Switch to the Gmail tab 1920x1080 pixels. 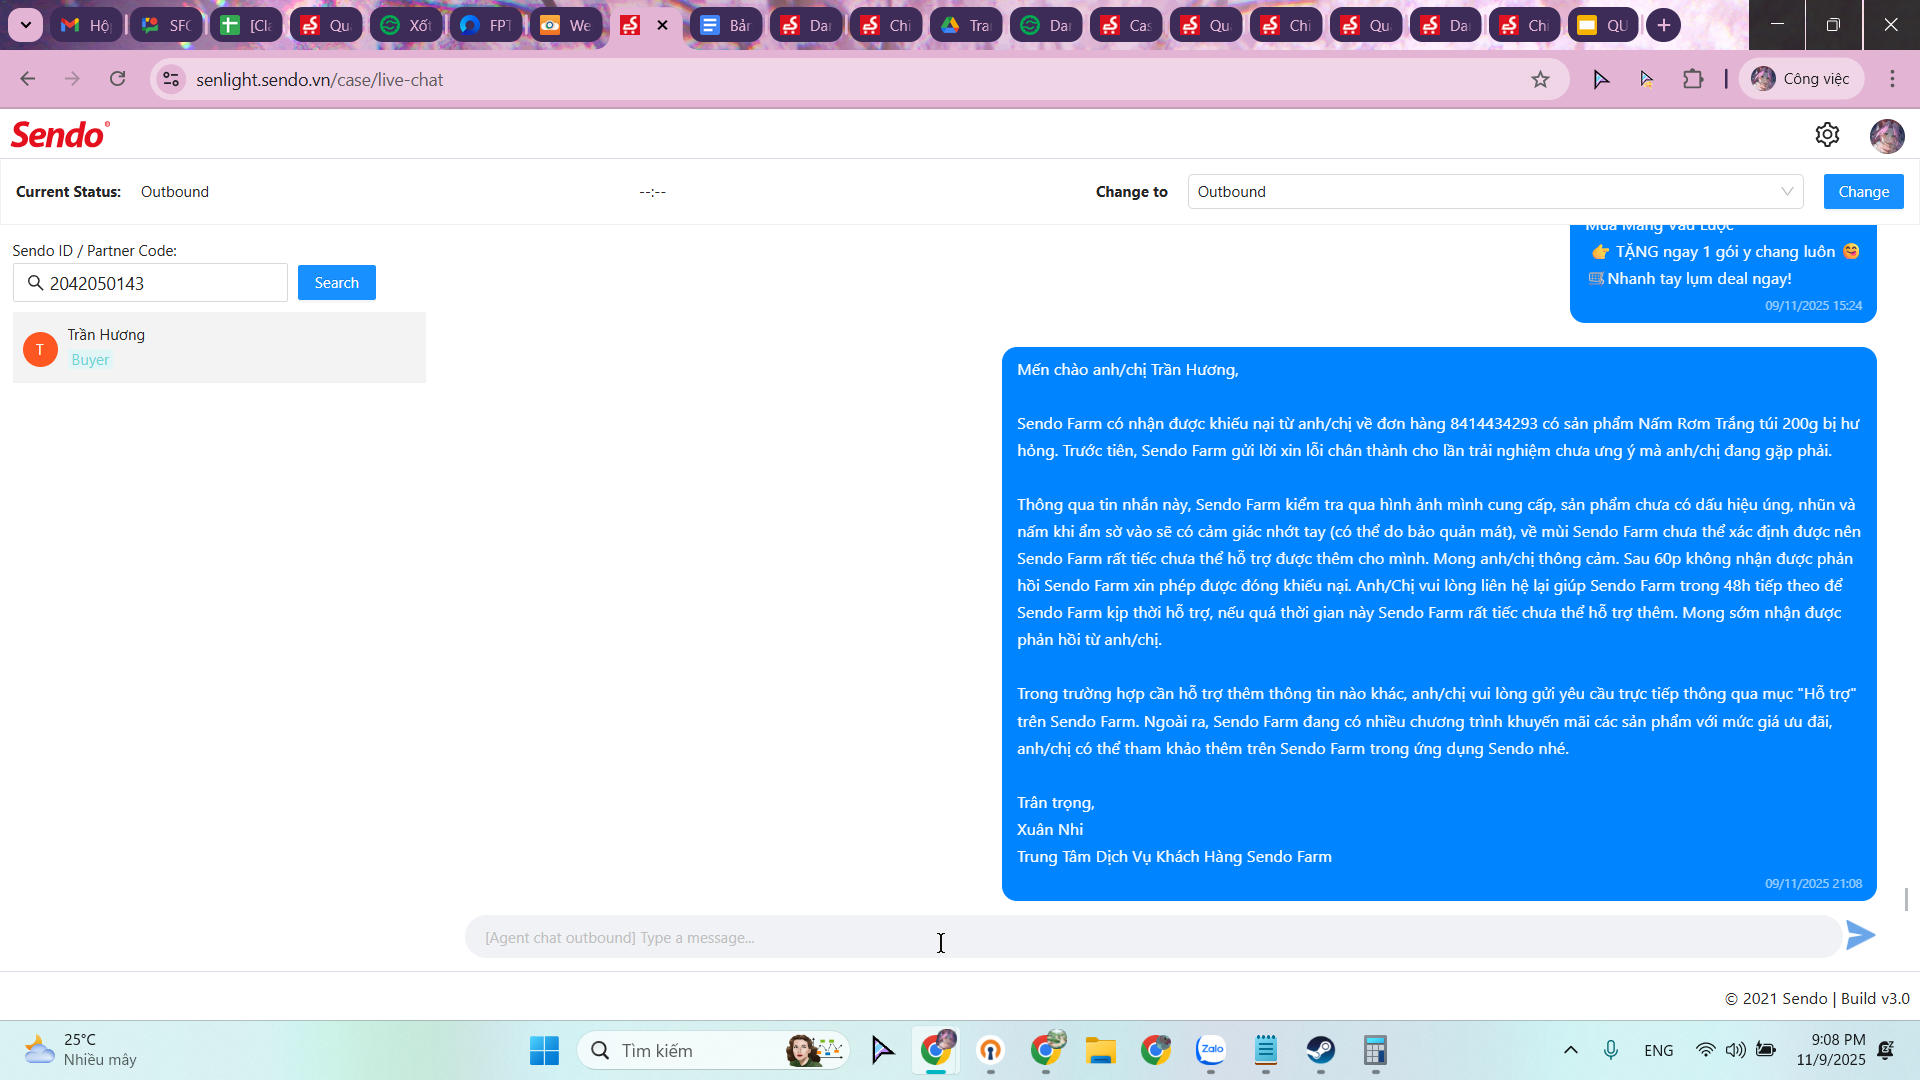coord(86,25)
